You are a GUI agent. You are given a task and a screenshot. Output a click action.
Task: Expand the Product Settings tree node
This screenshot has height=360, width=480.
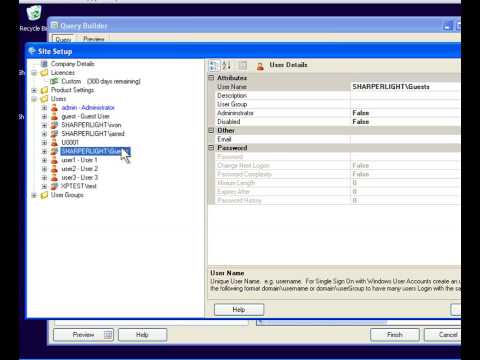click(x=34, y=90)
